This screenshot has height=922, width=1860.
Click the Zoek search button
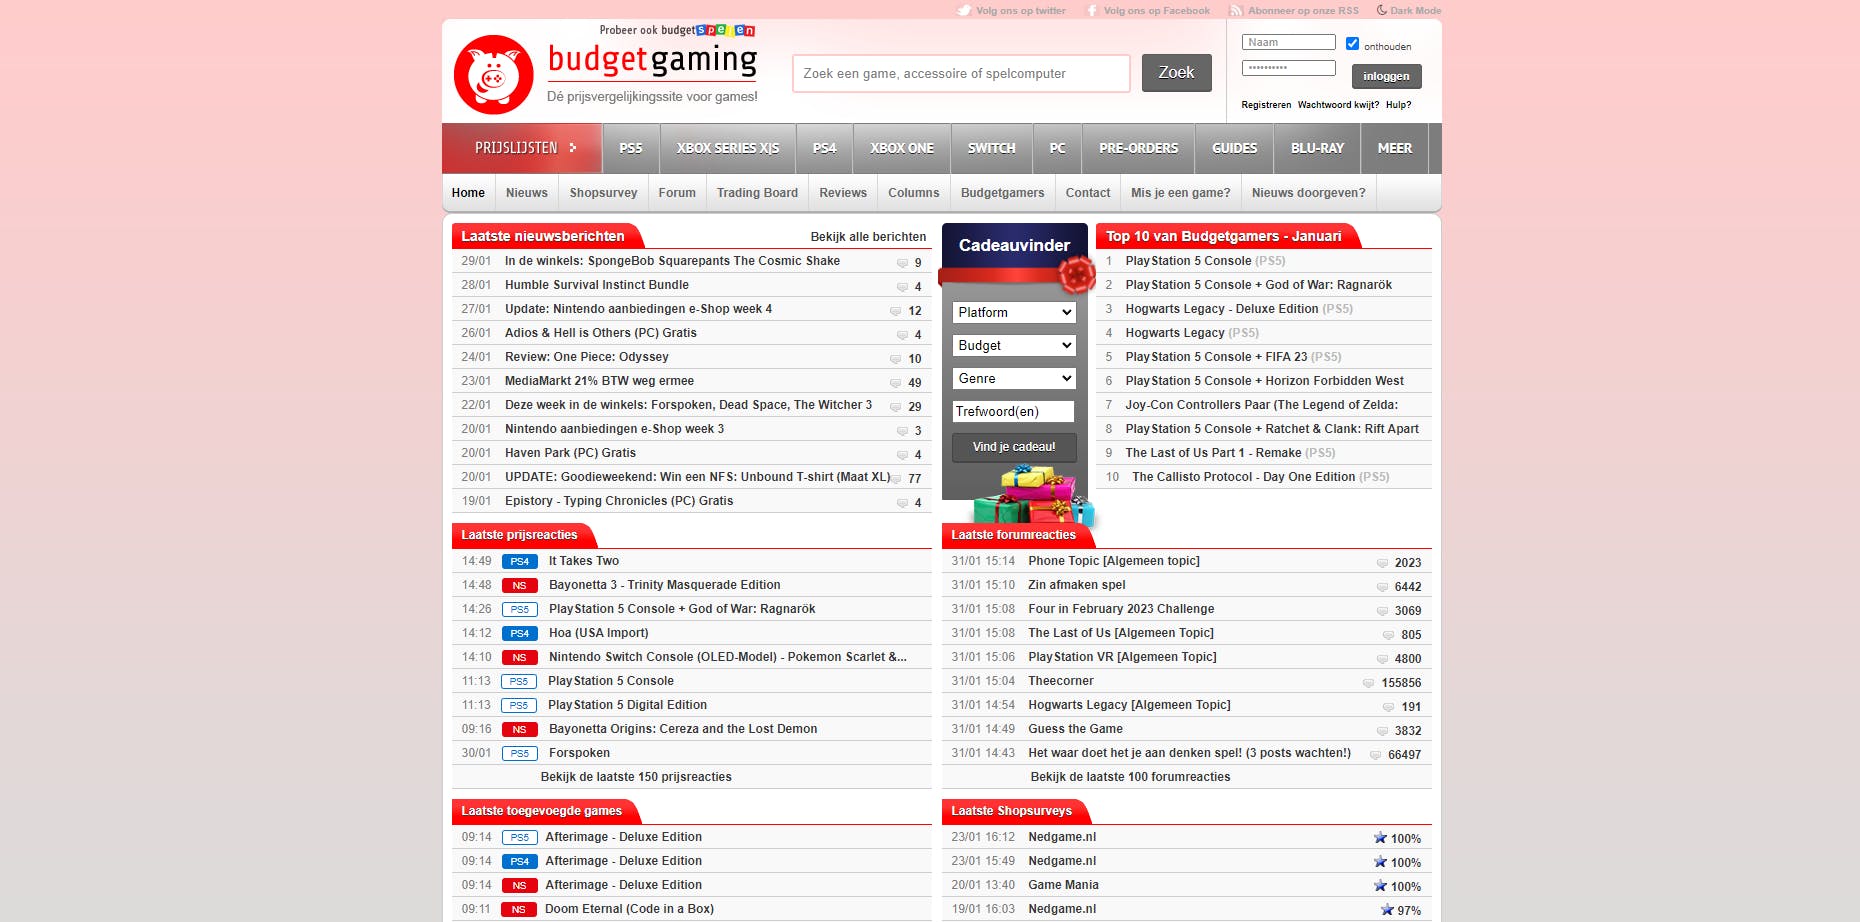tap(1176, 73)
